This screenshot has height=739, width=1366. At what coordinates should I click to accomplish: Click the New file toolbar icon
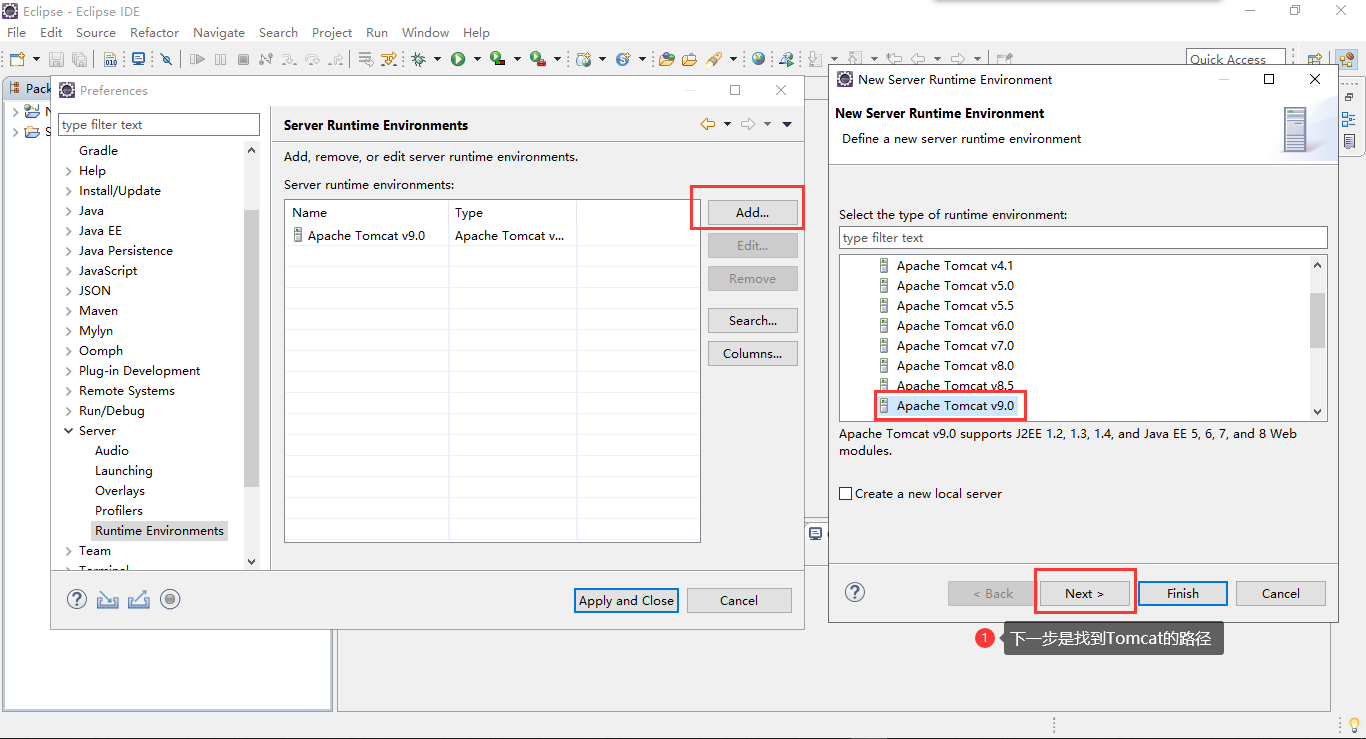(17, 59)
